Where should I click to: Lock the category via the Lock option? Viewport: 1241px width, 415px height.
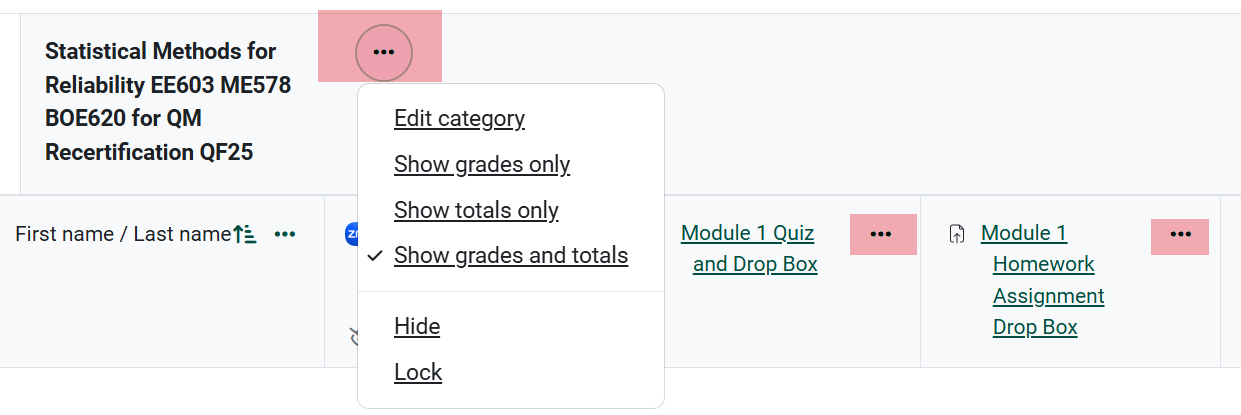click(x=418, y=372)
